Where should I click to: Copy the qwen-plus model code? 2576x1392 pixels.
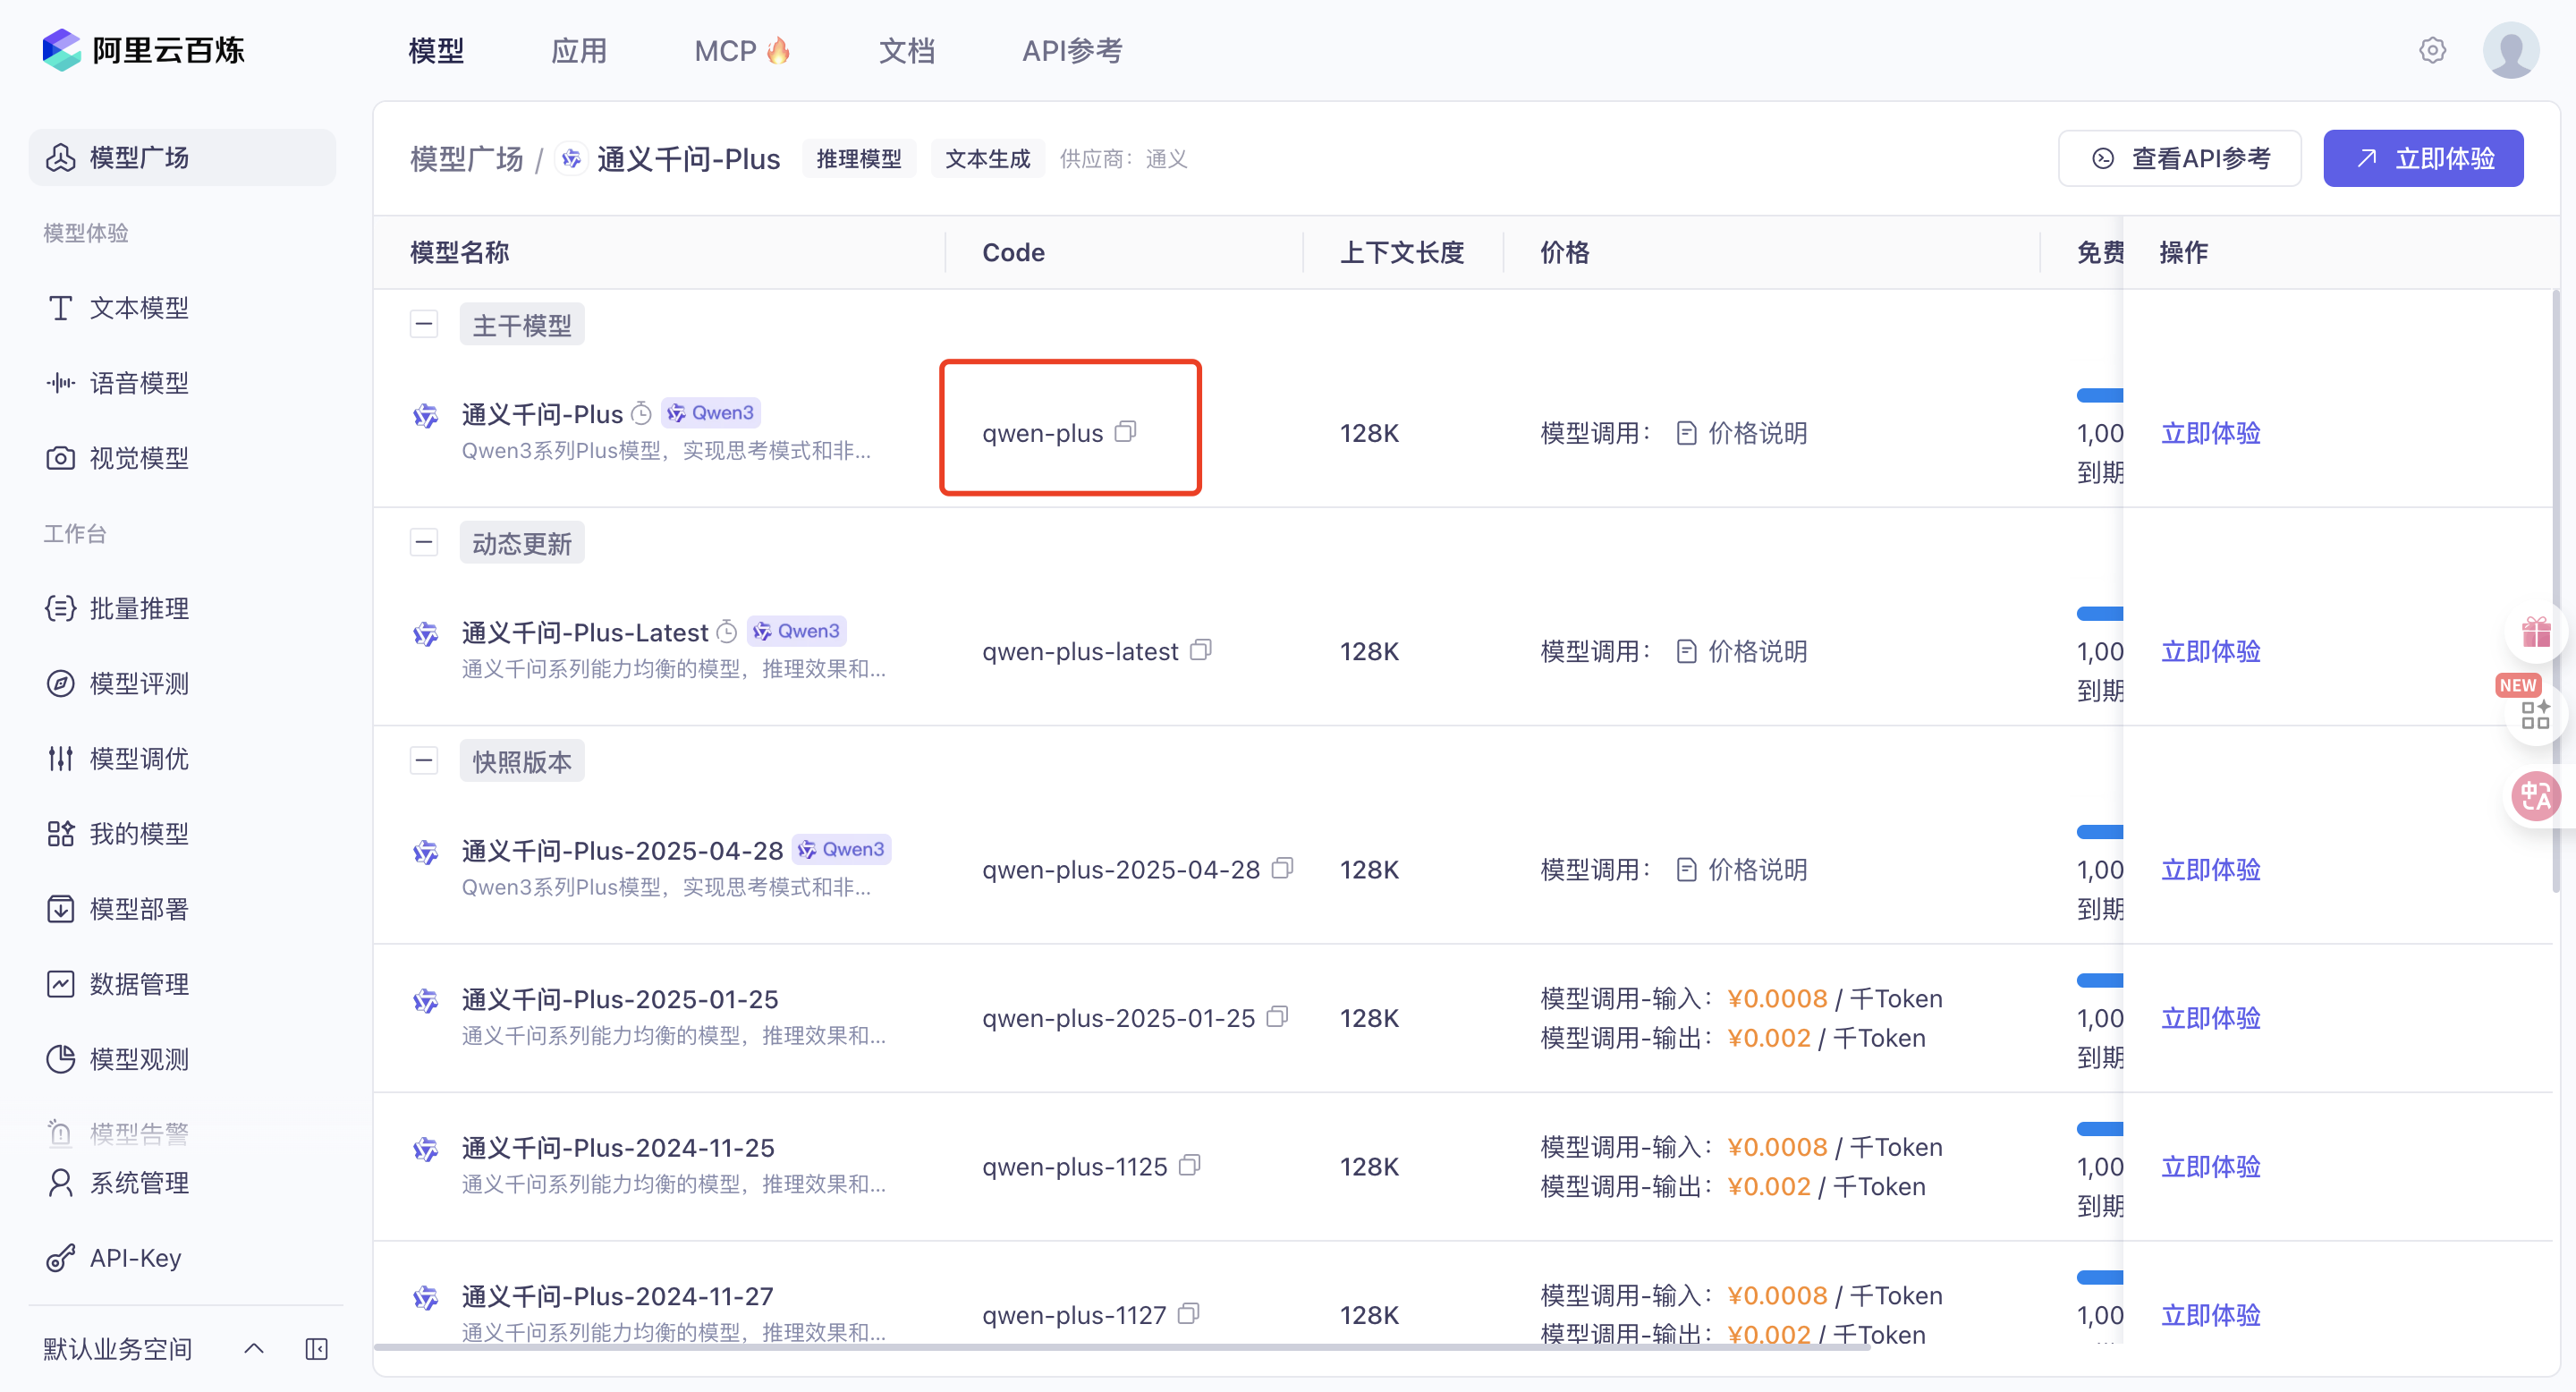(x=1126, y=432)
